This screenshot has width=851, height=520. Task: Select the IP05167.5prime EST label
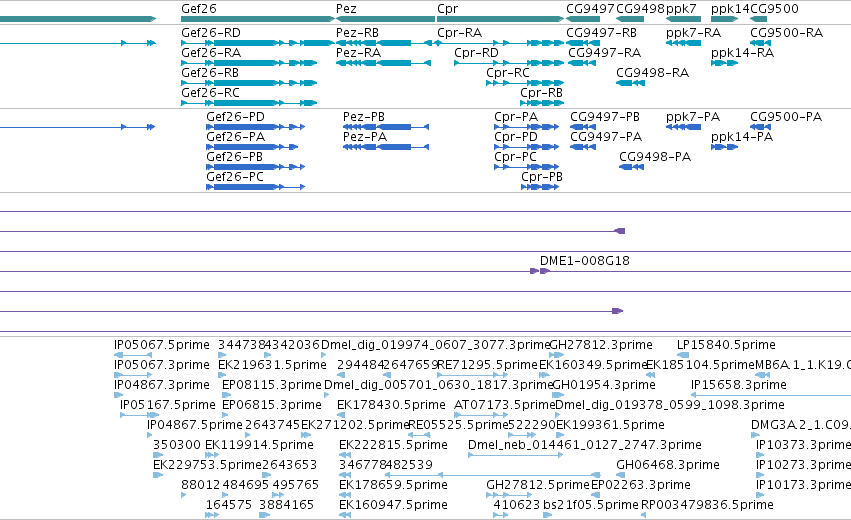tap(168, 405)
